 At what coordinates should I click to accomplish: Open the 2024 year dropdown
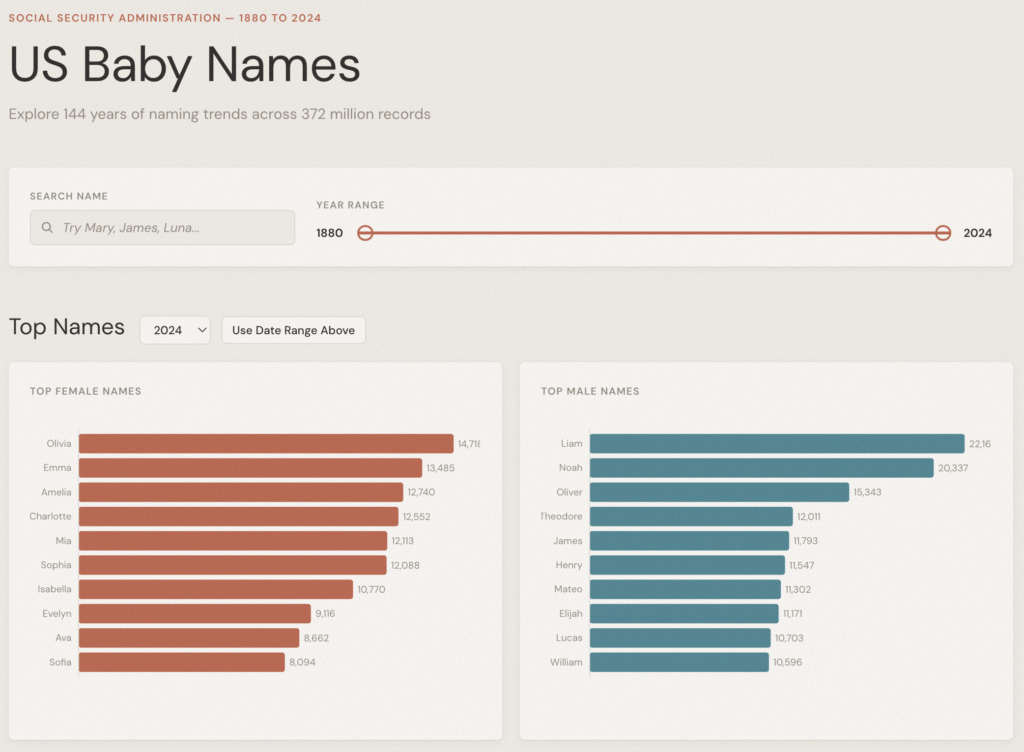pyautogui.click(x=175, y=330)
